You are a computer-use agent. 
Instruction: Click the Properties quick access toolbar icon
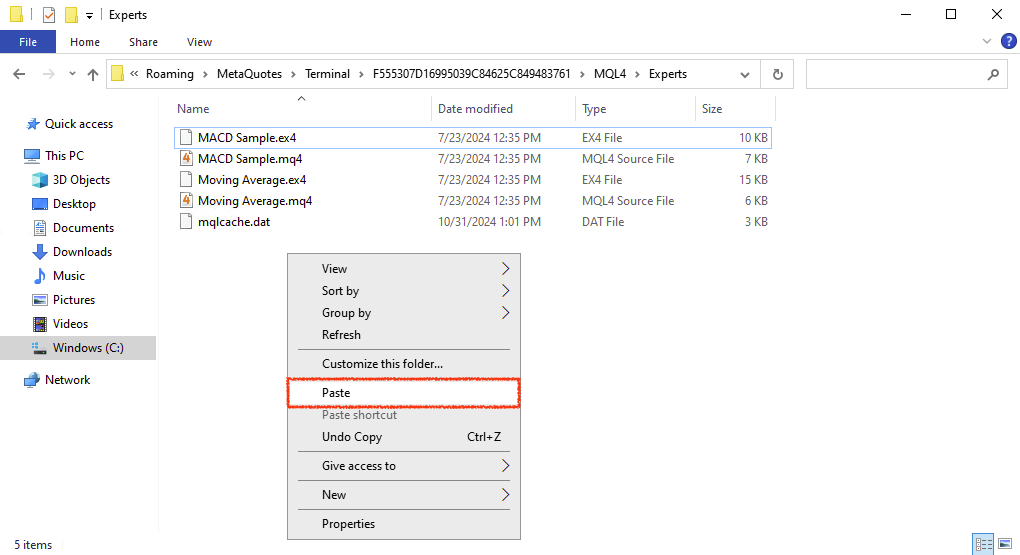point(49,14)
